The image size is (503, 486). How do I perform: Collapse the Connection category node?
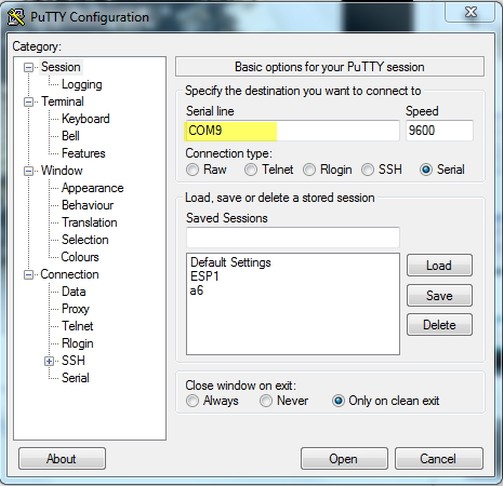coord(29,275)
